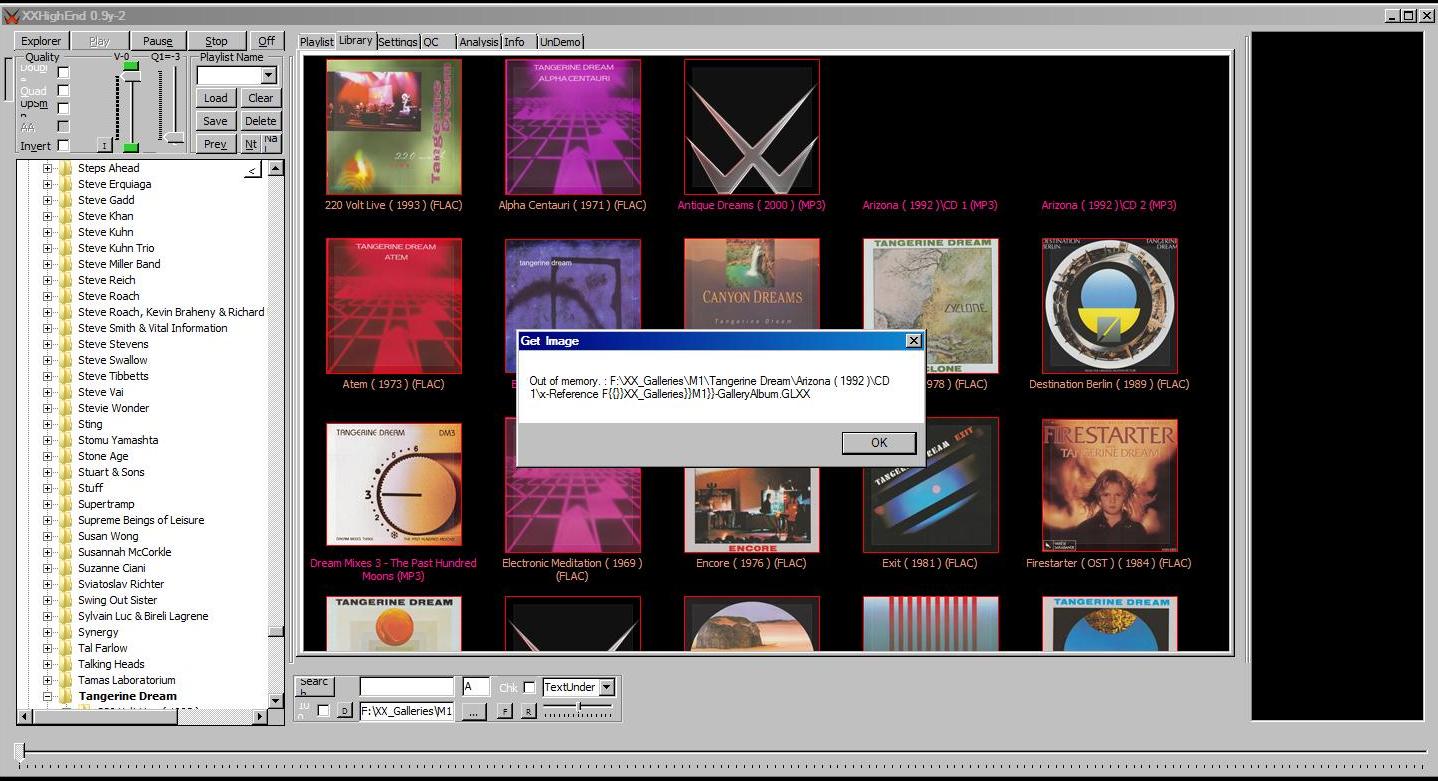Screen dimensions: 1438x781
Task: Click the folder icon next to Stevie Wonder
Action: (66, 408)
